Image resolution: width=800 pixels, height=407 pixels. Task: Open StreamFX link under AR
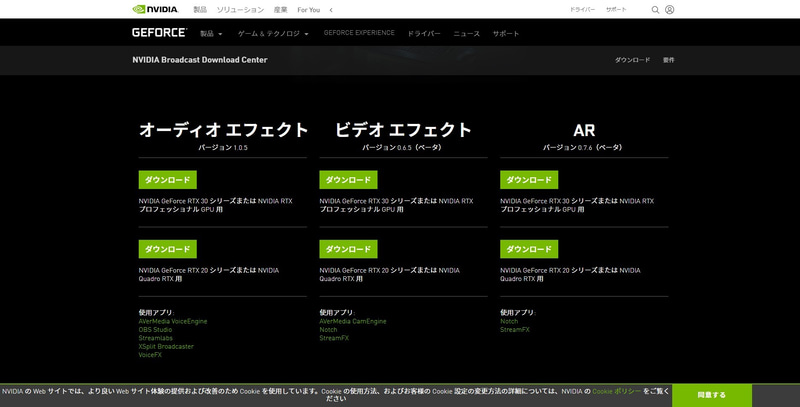click(515, 329)
